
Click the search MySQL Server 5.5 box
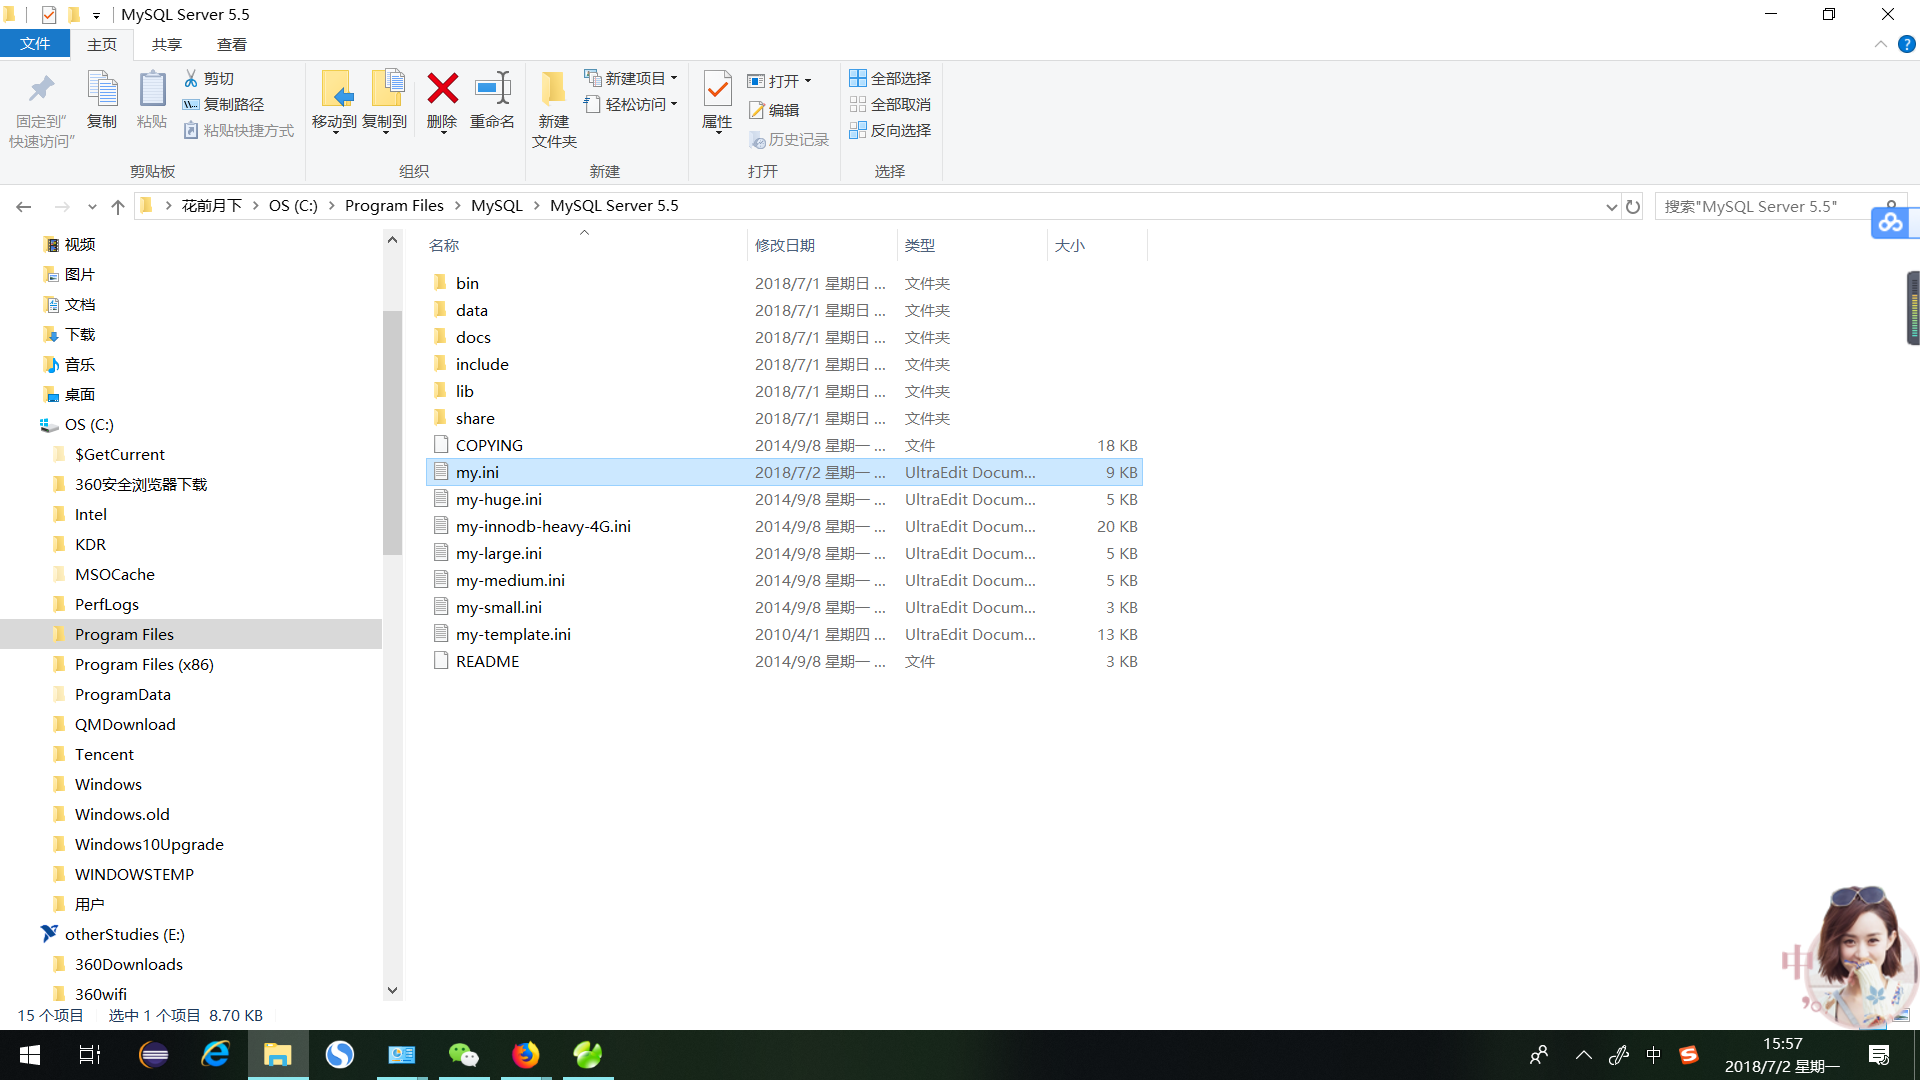(1780, 207)
